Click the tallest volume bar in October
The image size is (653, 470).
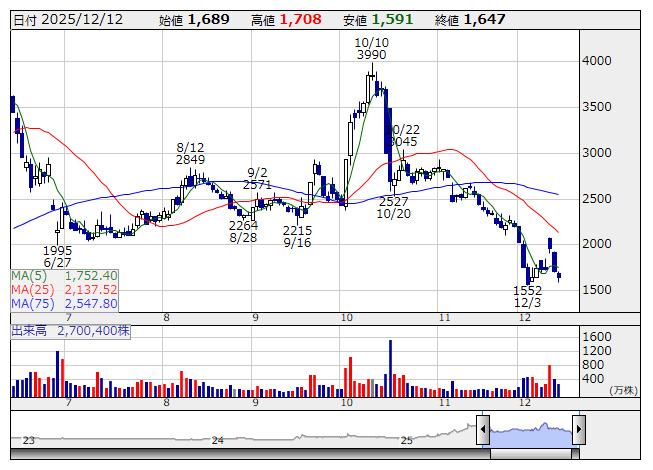tap(390, 368)
